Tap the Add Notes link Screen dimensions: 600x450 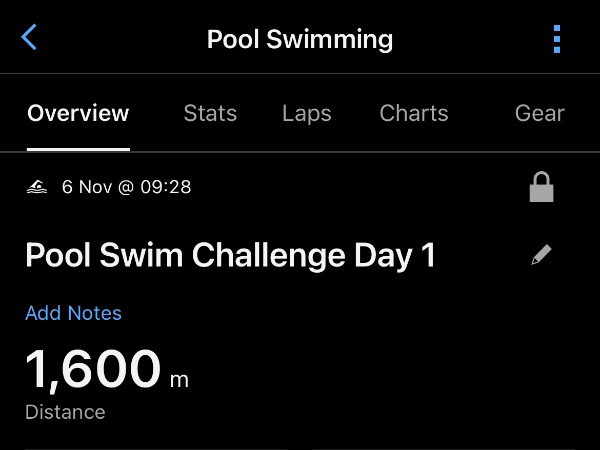pyautogui.click(x=73, y=313)
